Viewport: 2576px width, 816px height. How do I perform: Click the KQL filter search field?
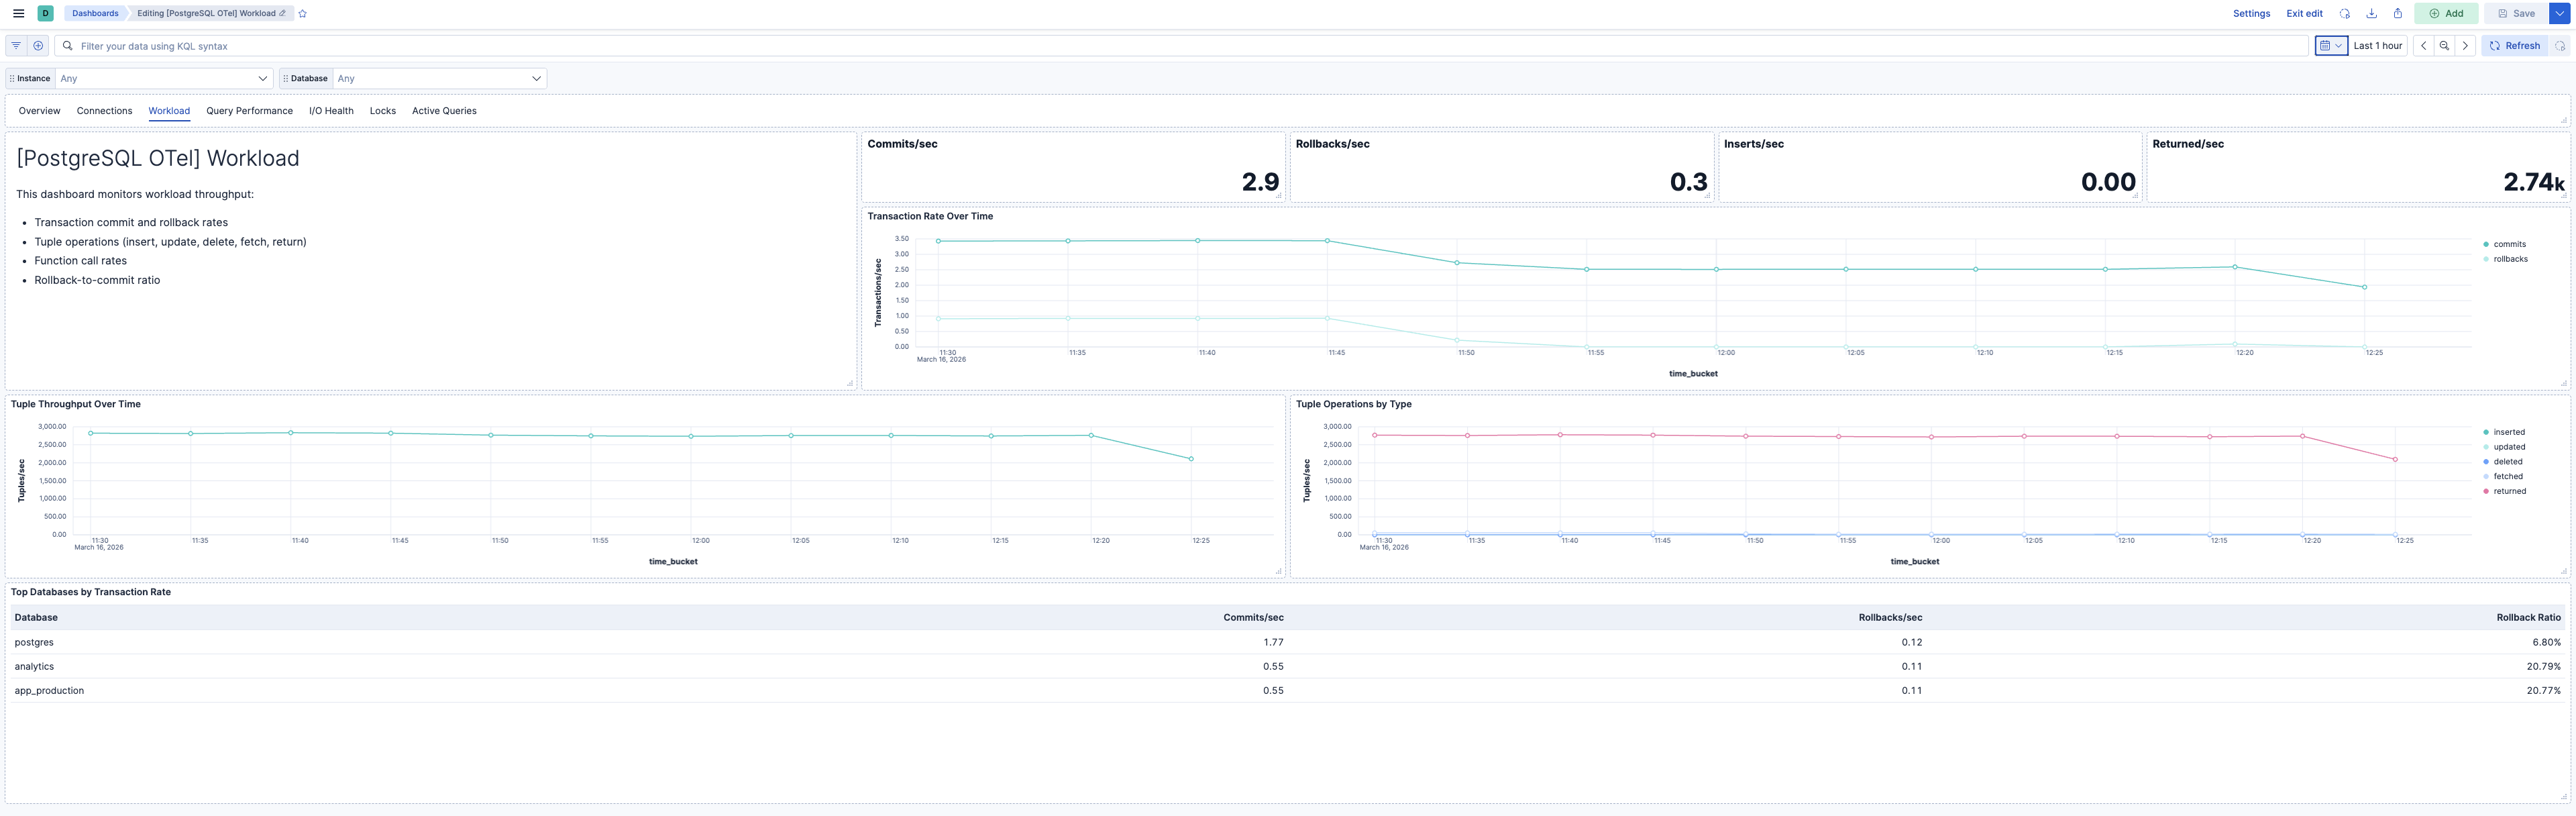[x=400, y=45]
